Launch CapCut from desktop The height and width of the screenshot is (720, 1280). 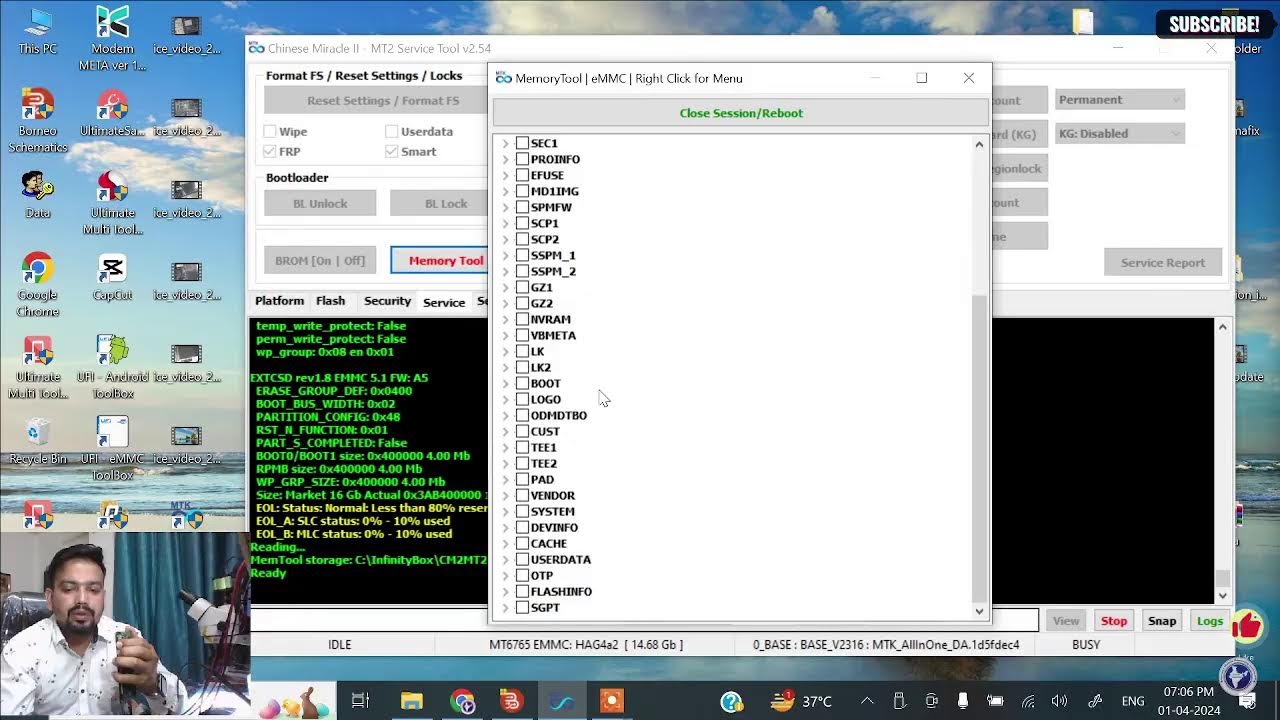[x=112, y=276]
